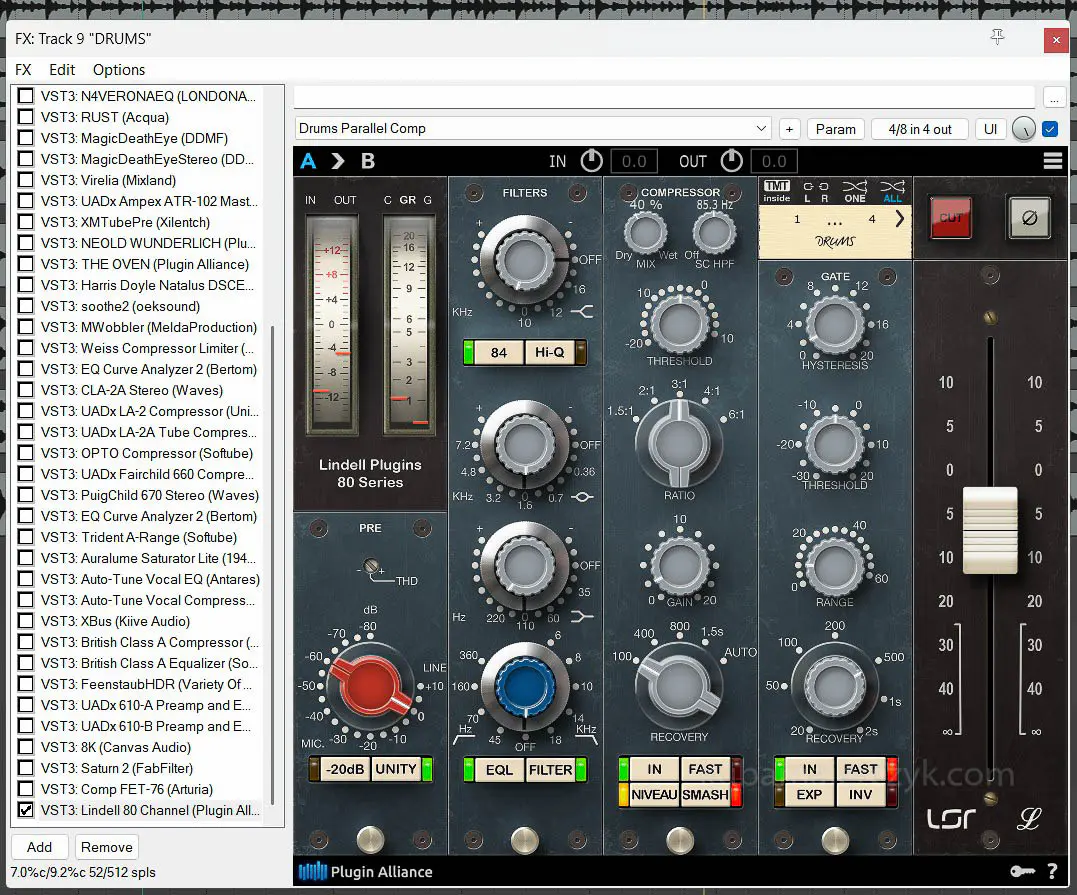The image size is (1077, 895).
Task: Open the plugin hamburger menu
Action: tap(1052, 161)
